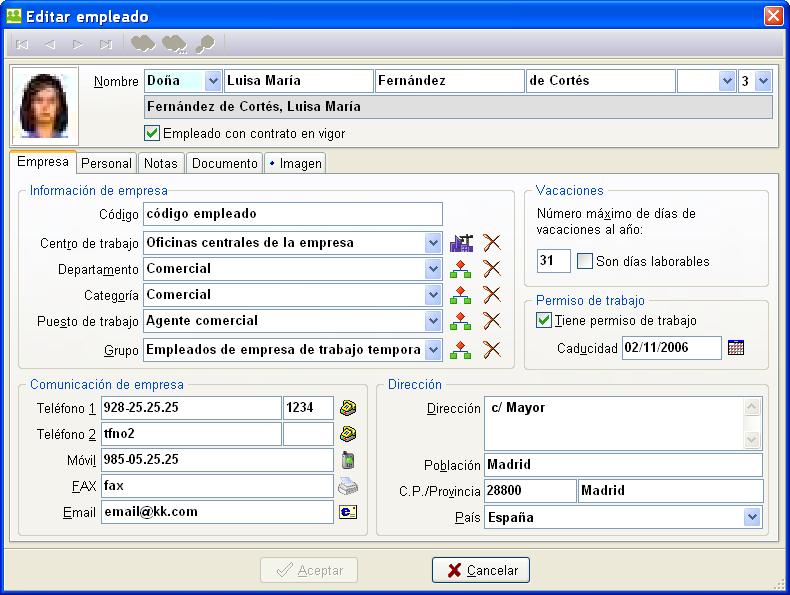Send email using the Email icon
This screenshot has height=595, width=790.
click(x=348, y=512)
